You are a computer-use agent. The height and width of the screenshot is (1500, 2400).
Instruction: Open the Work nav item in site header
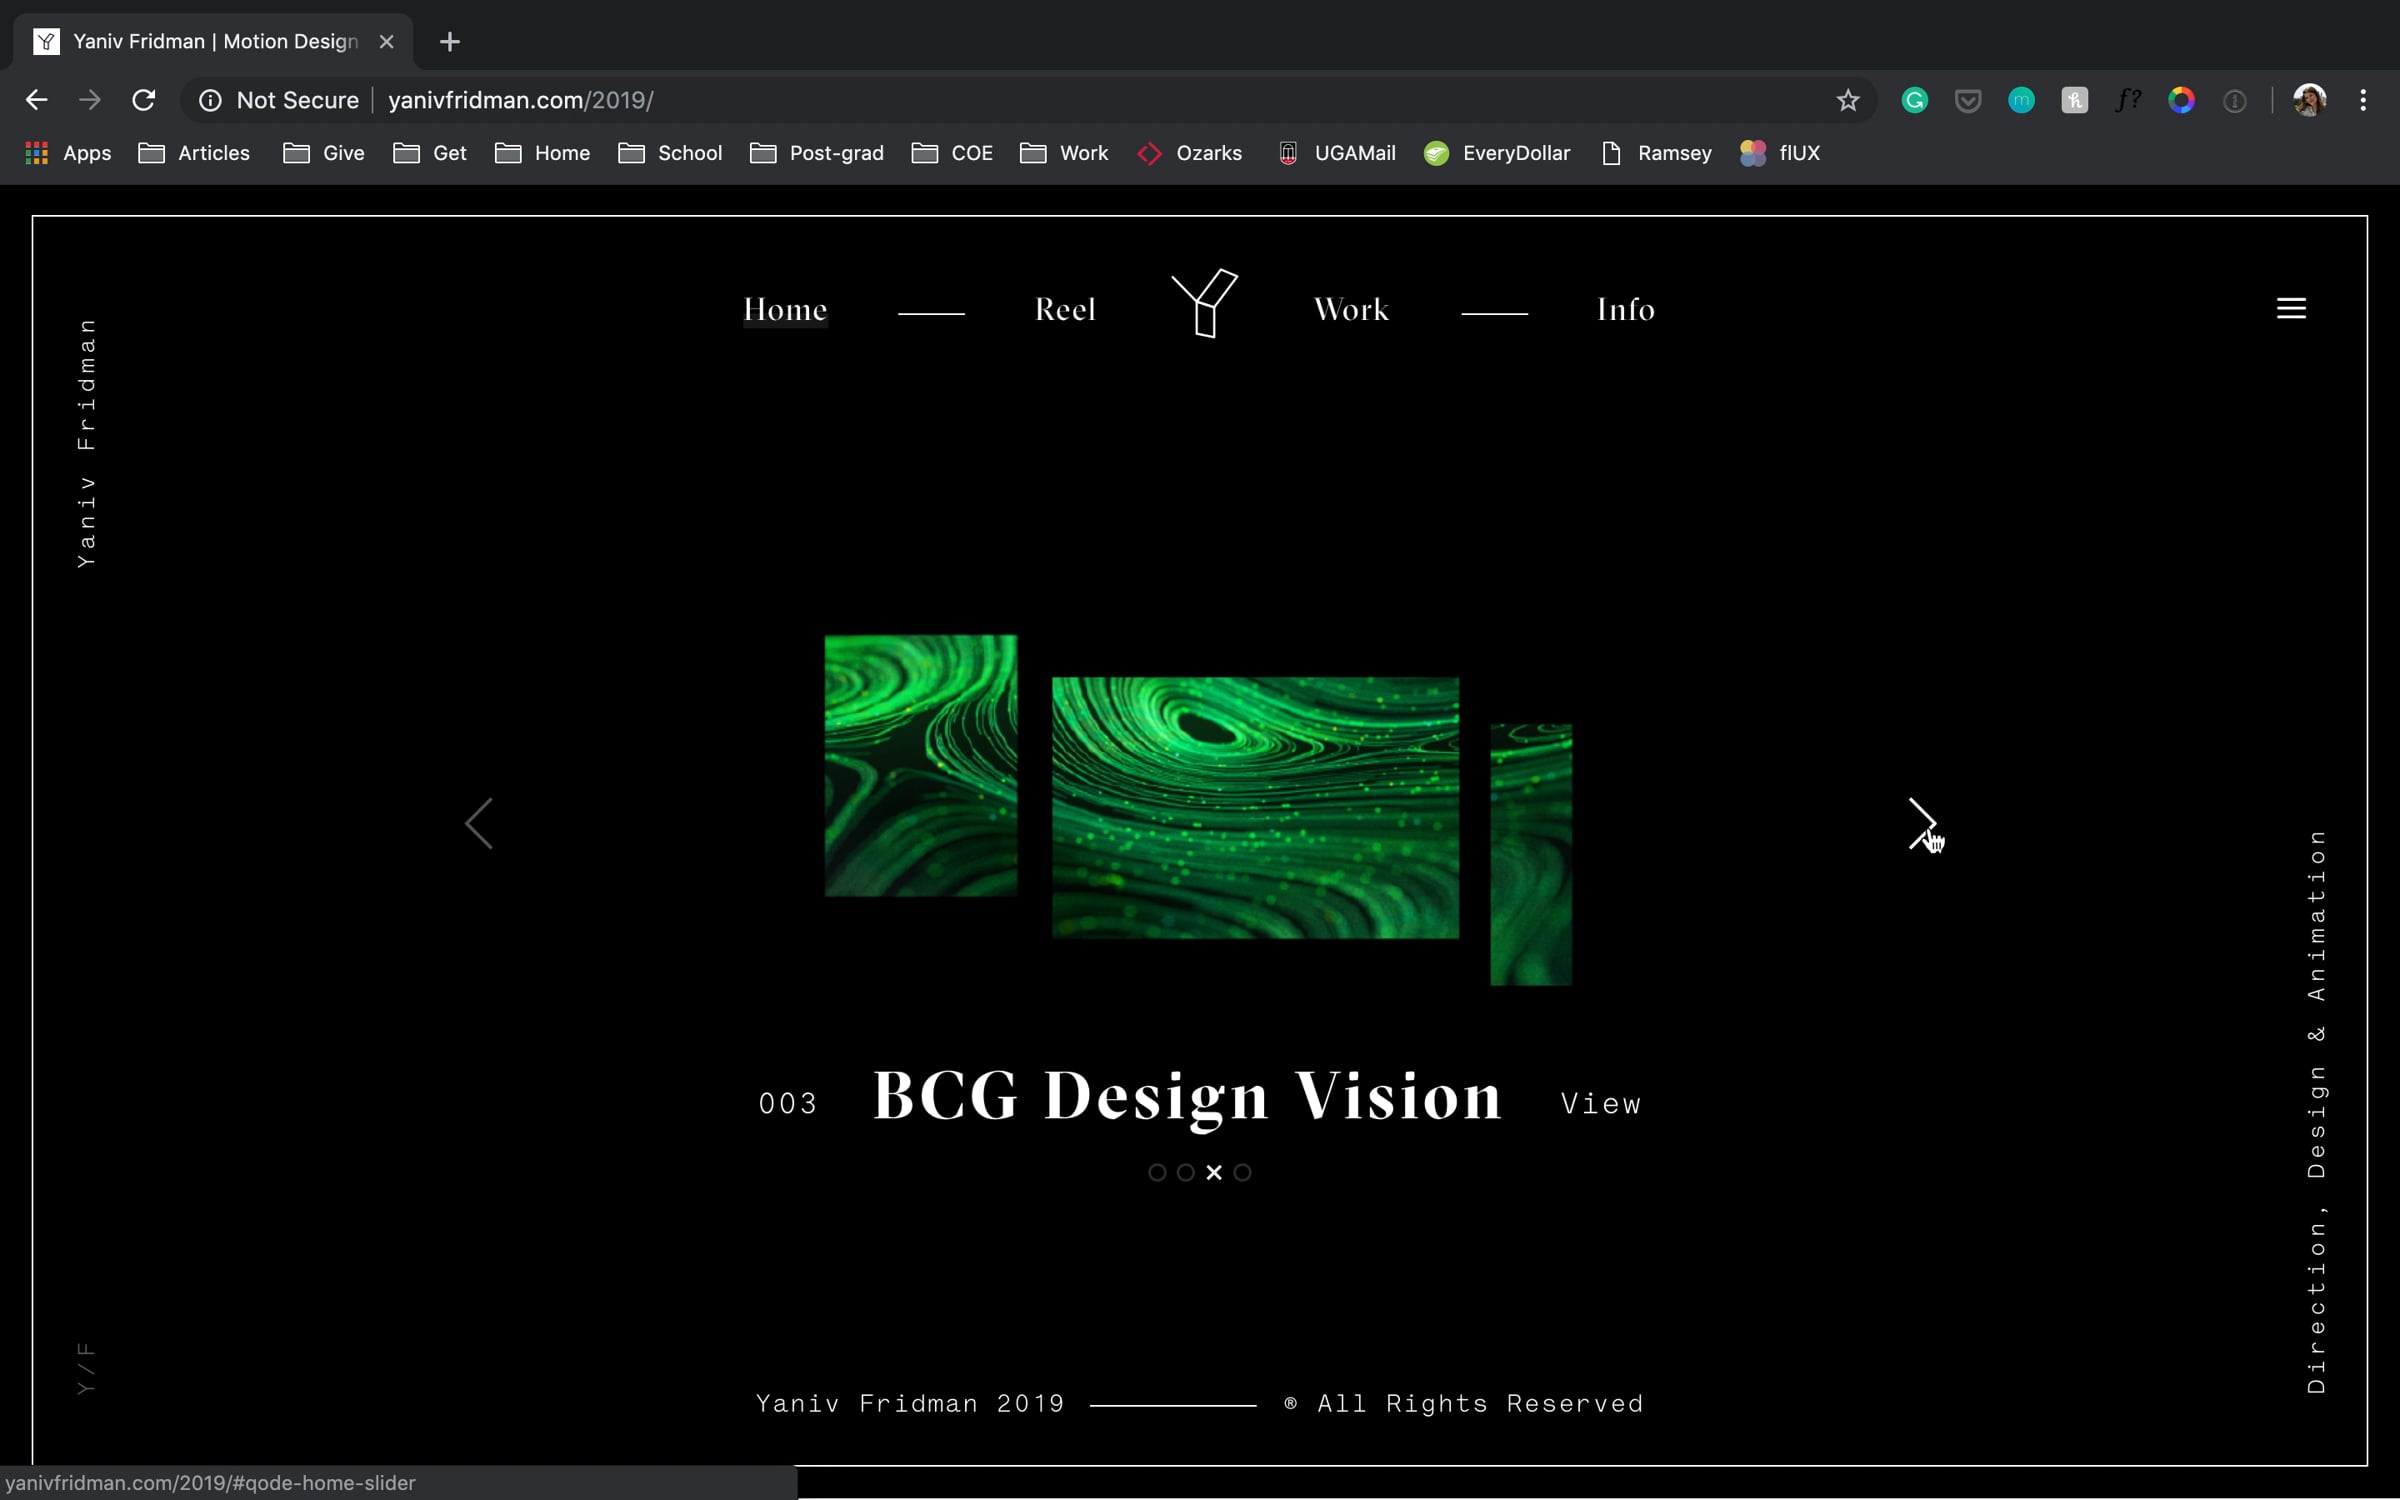1351,309
